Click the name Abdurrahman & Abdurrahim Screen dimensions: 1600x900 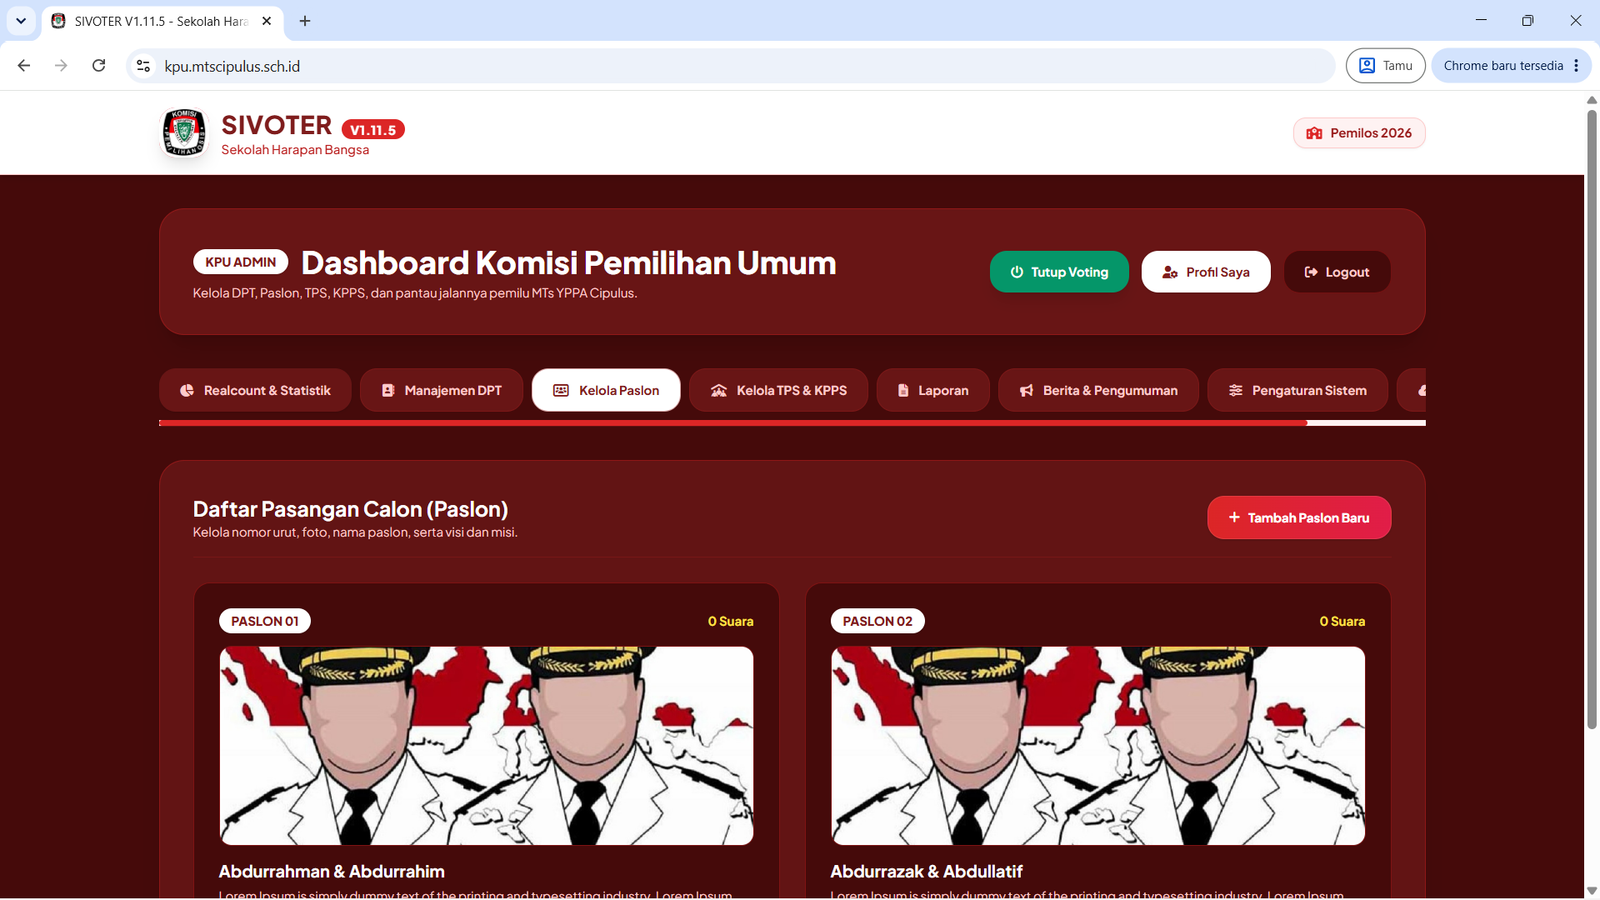[x=332, y=871]
